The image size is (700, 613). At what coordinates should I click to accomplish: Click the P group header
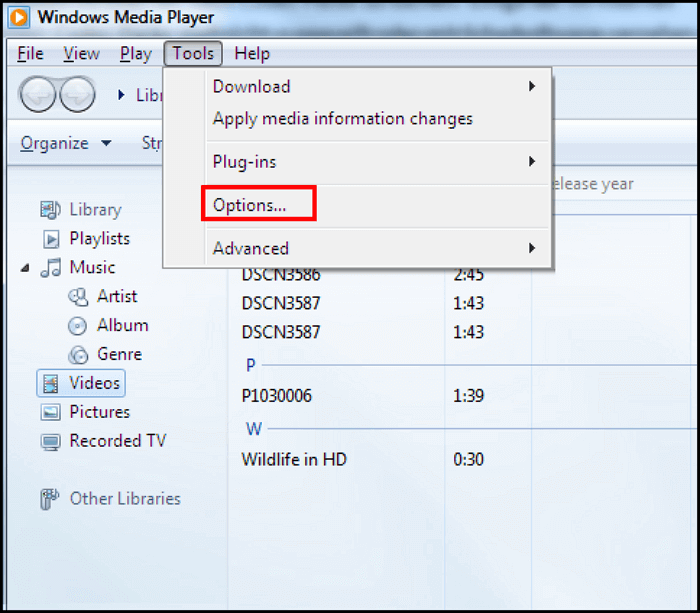tap(251, 365)
